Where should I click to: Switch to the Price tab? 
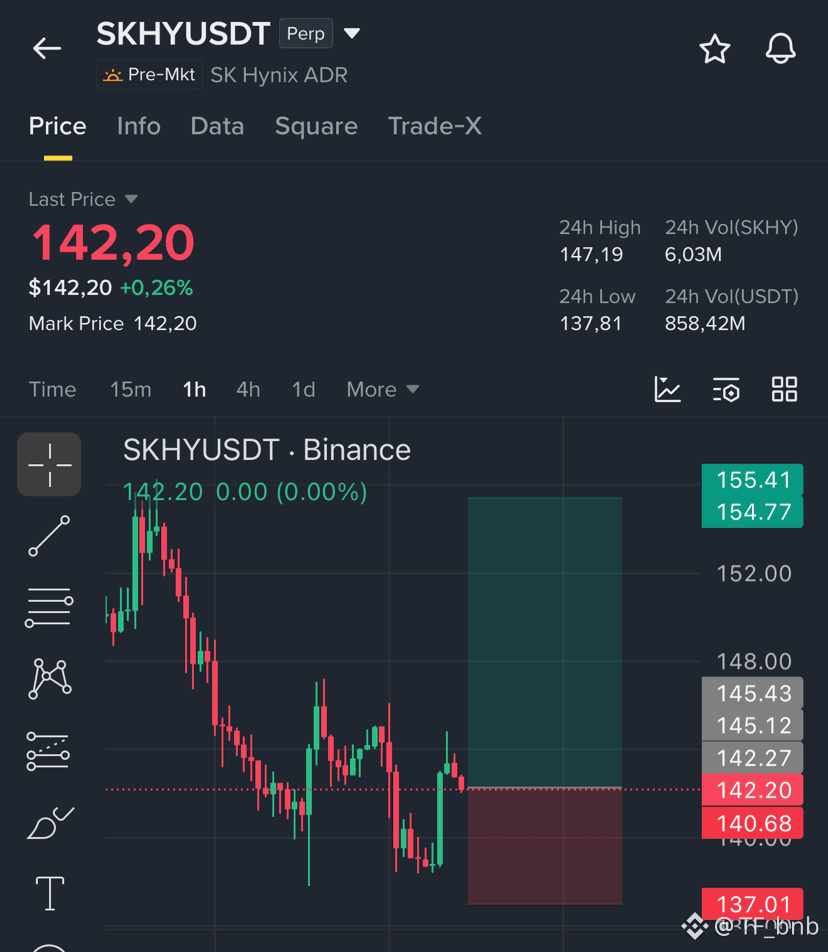(58, 126)
